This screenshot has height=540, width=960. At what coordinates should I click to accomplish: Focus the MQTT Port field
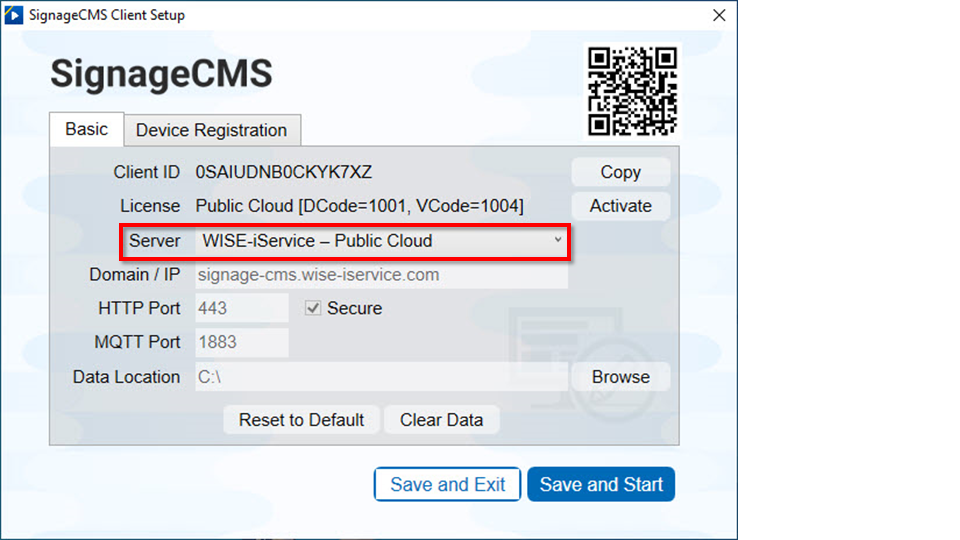(241, 342)
